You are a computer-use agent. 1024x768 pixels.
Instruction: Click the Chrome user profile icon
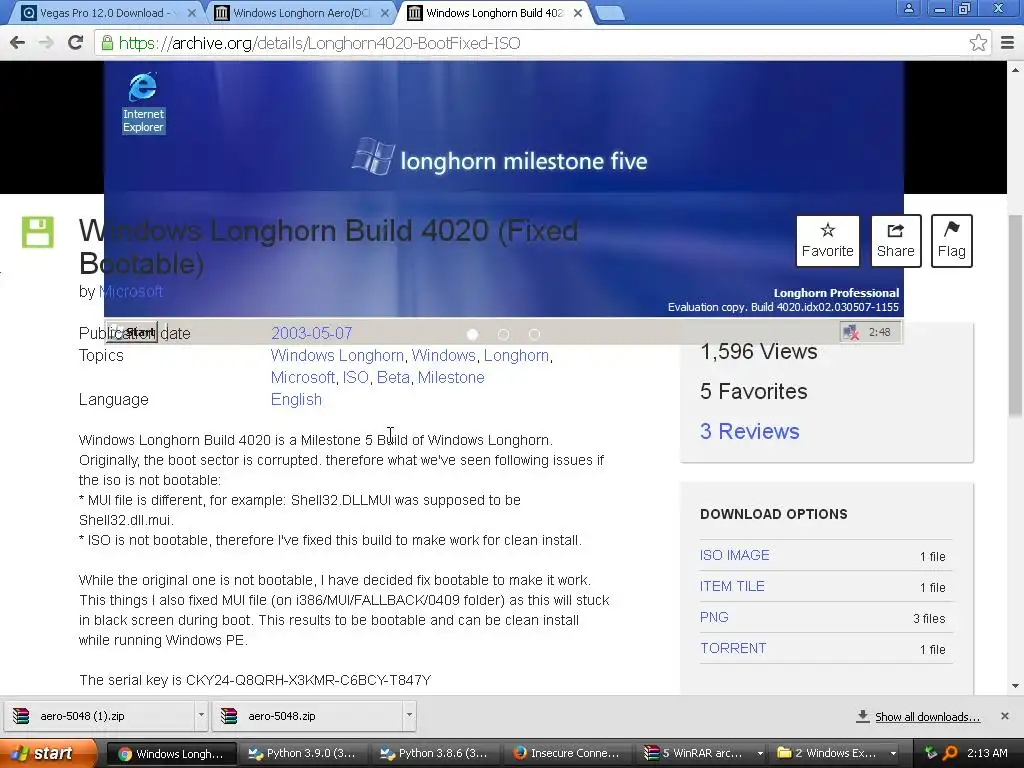coord(908,8)
